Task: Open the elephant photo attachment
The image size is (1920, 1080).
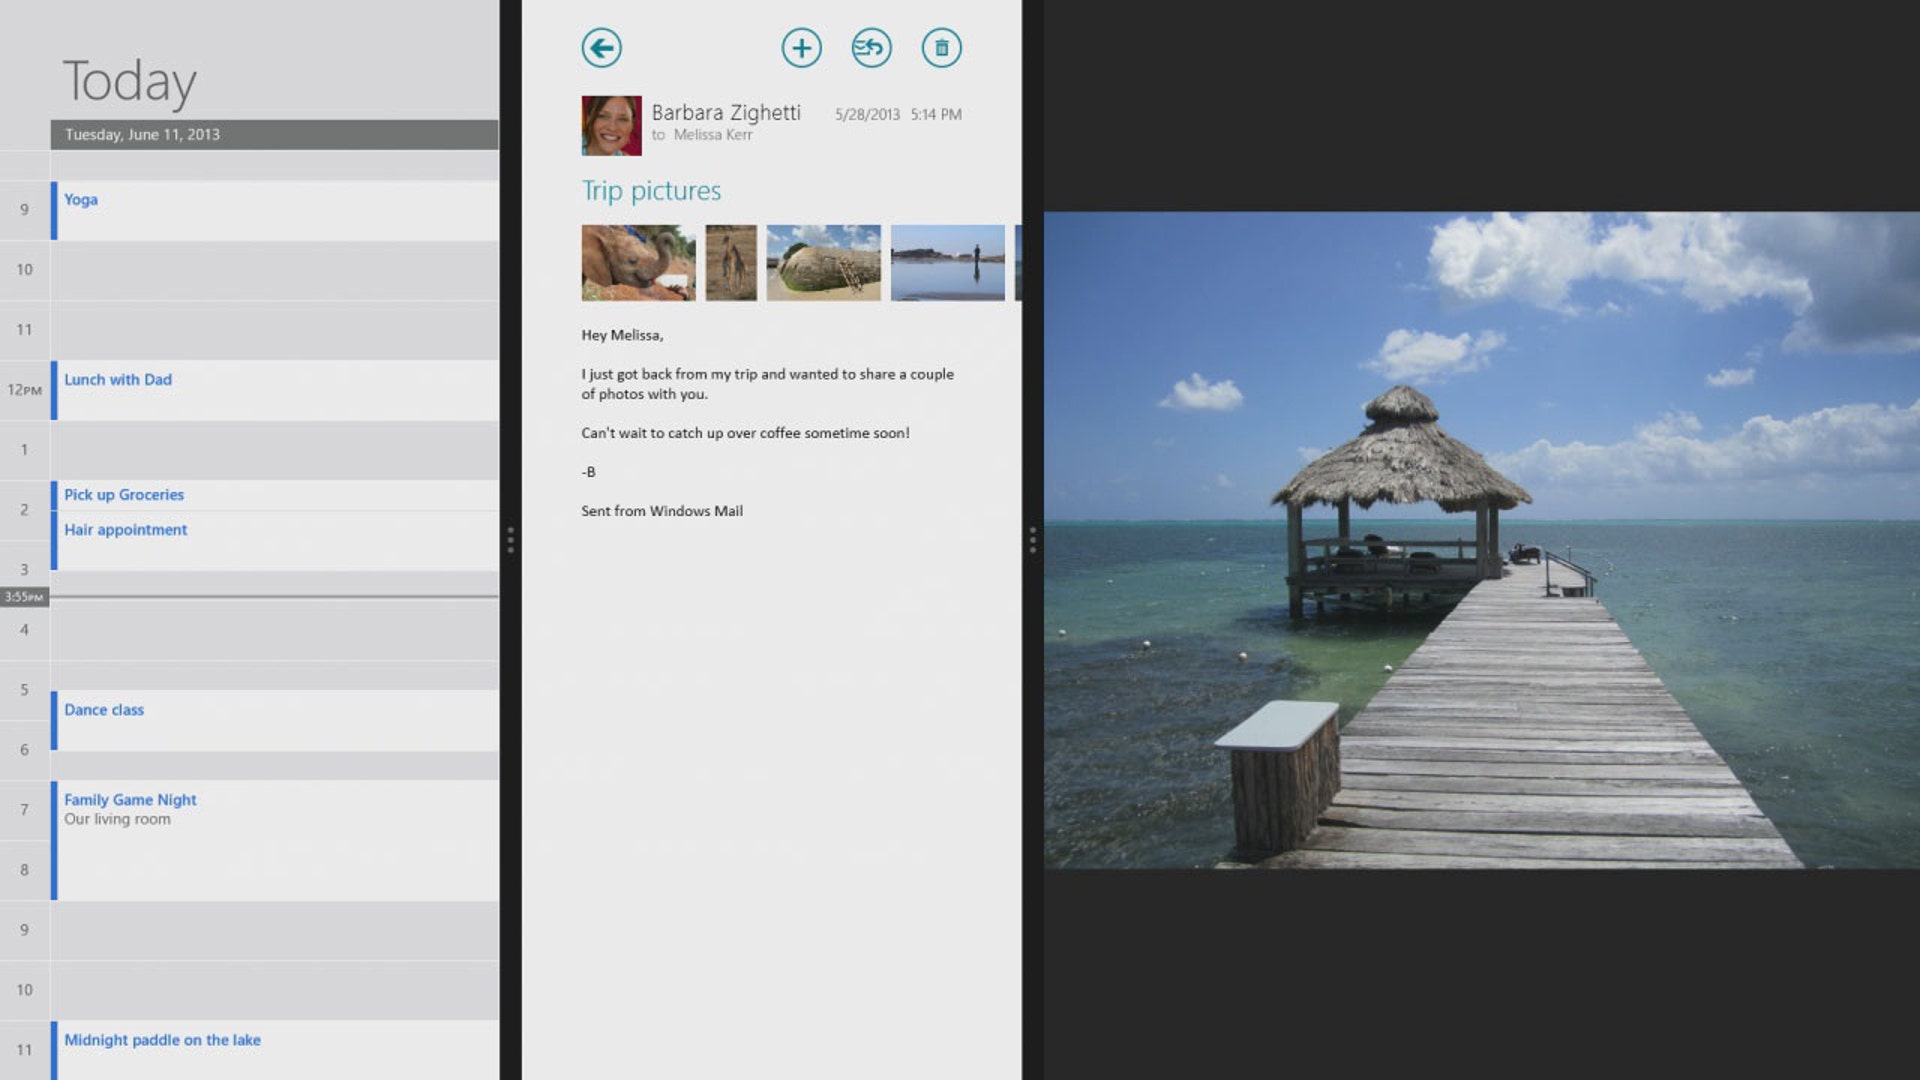Action: point(637,262)
